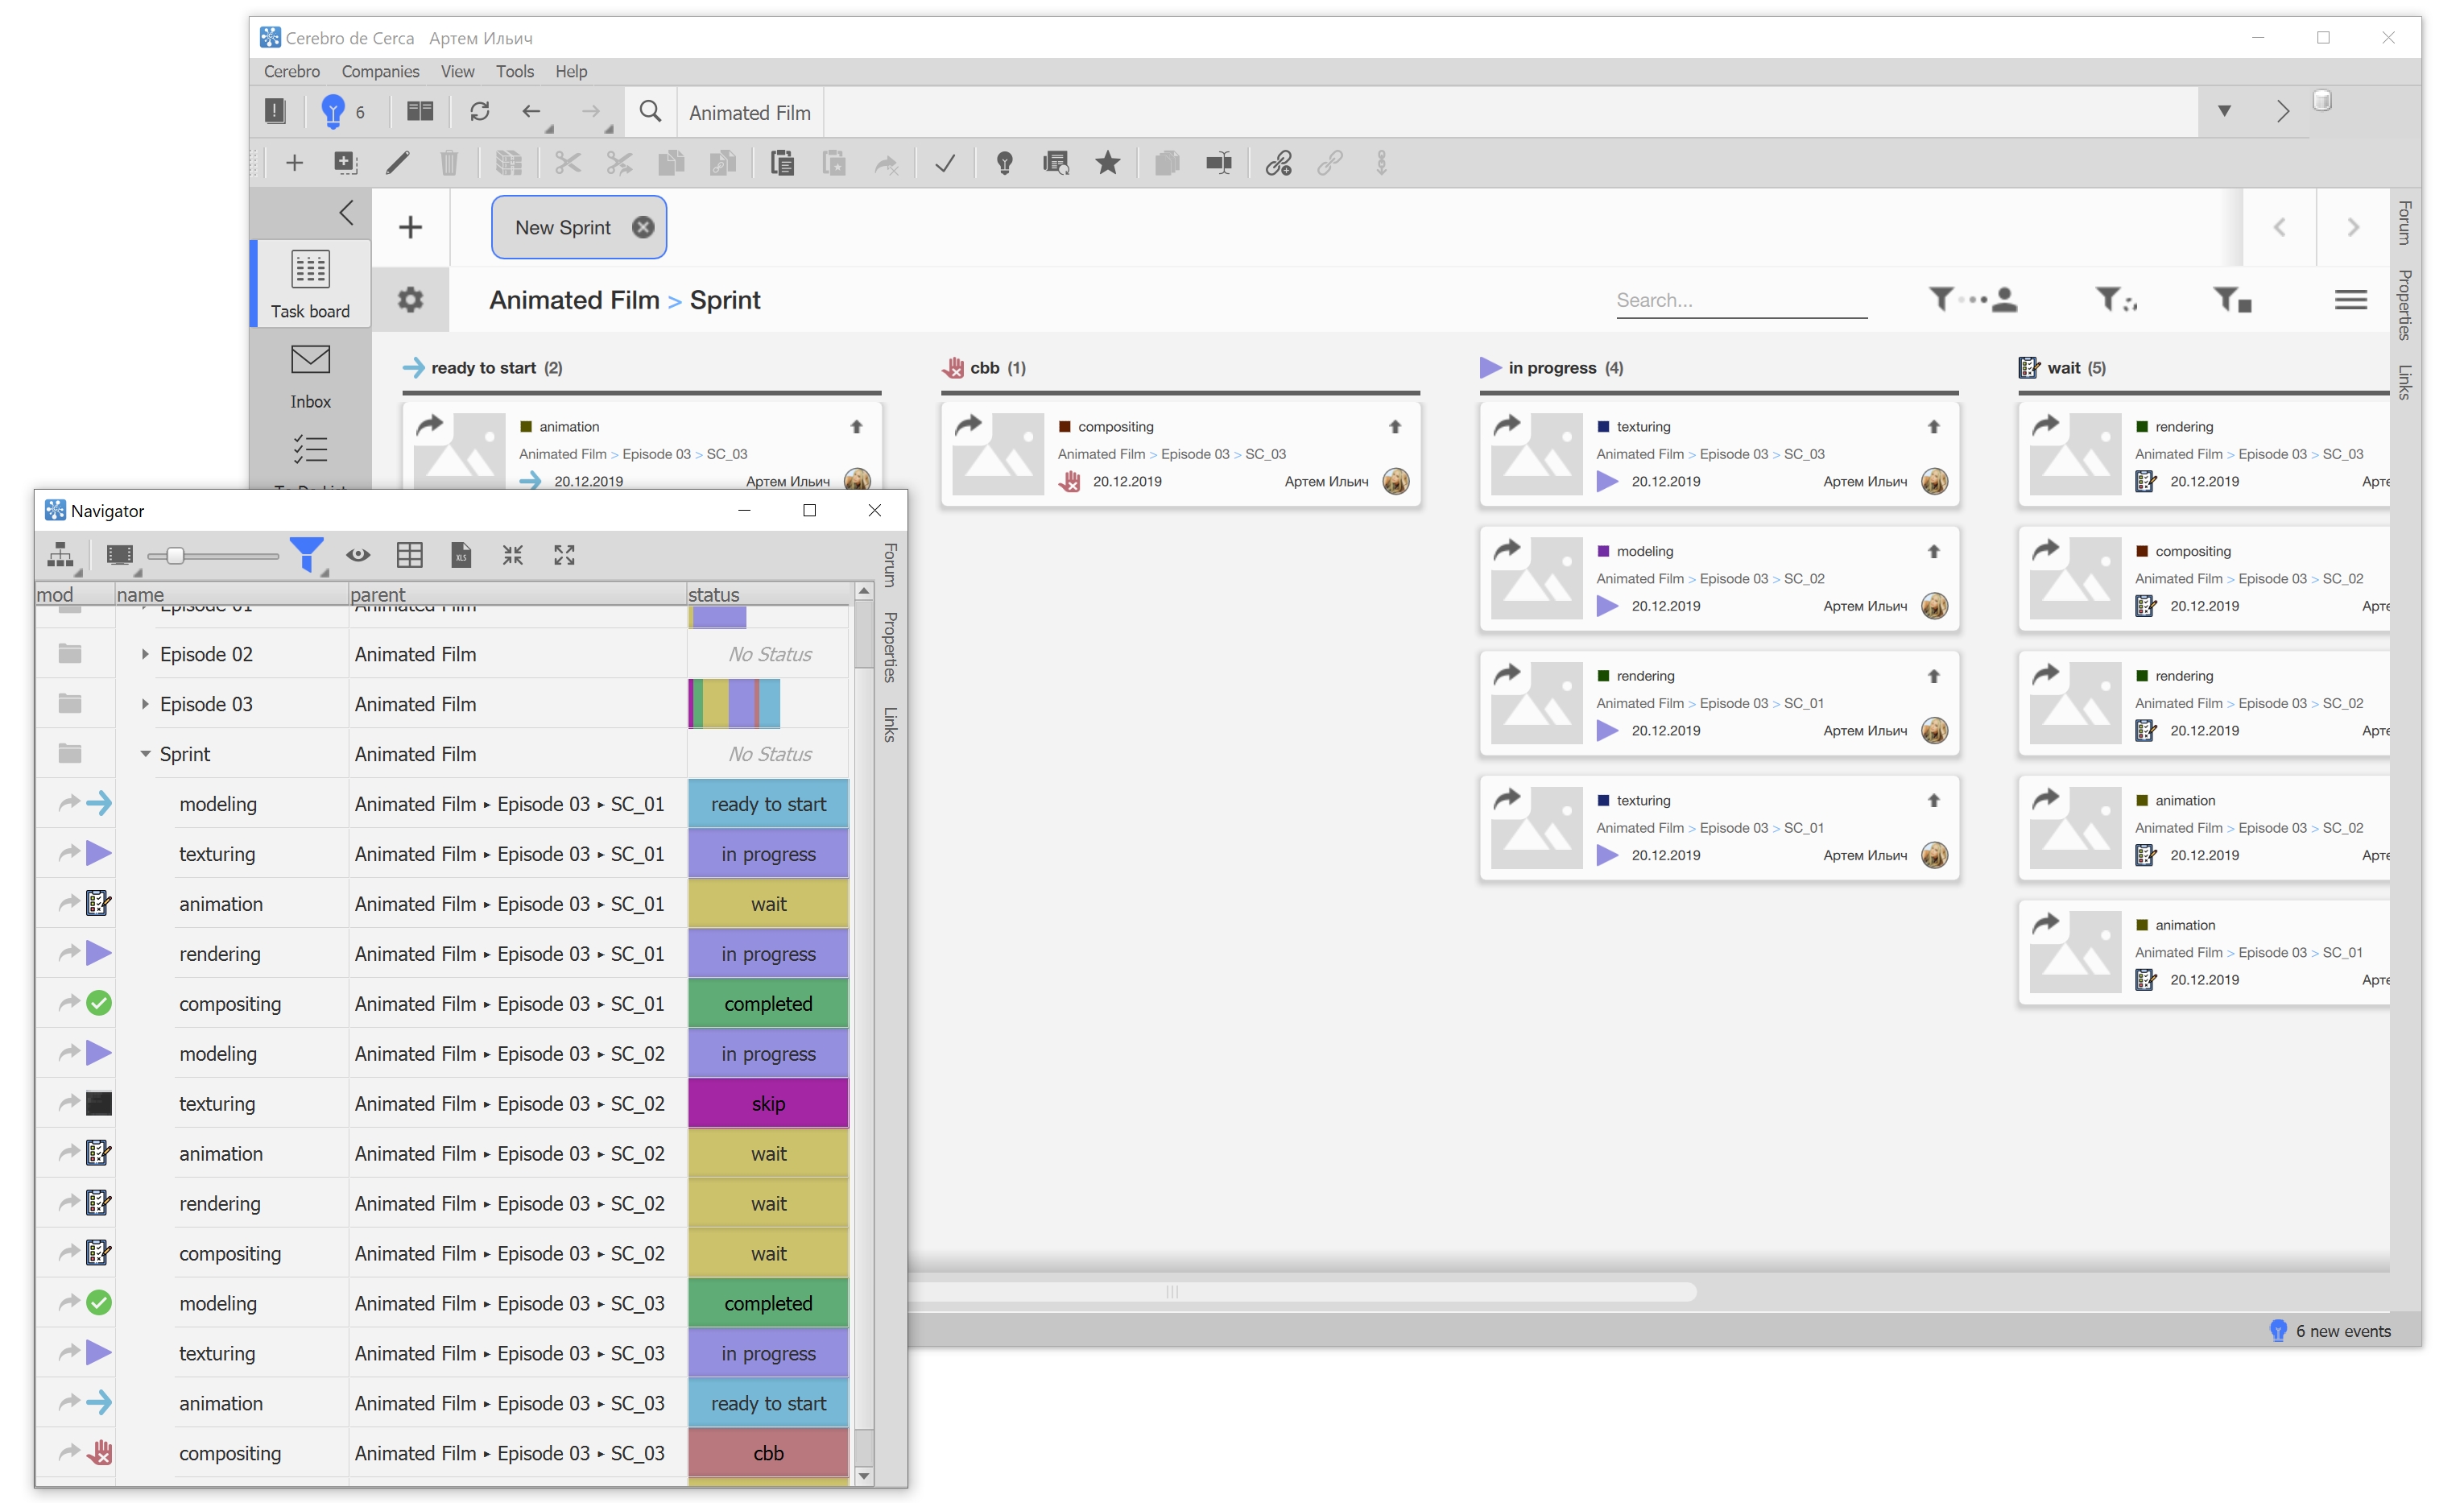Click the Search field on task board
This screenshot has width=2464, height=1503.
pyautogui.click(x=1741, y=300)
